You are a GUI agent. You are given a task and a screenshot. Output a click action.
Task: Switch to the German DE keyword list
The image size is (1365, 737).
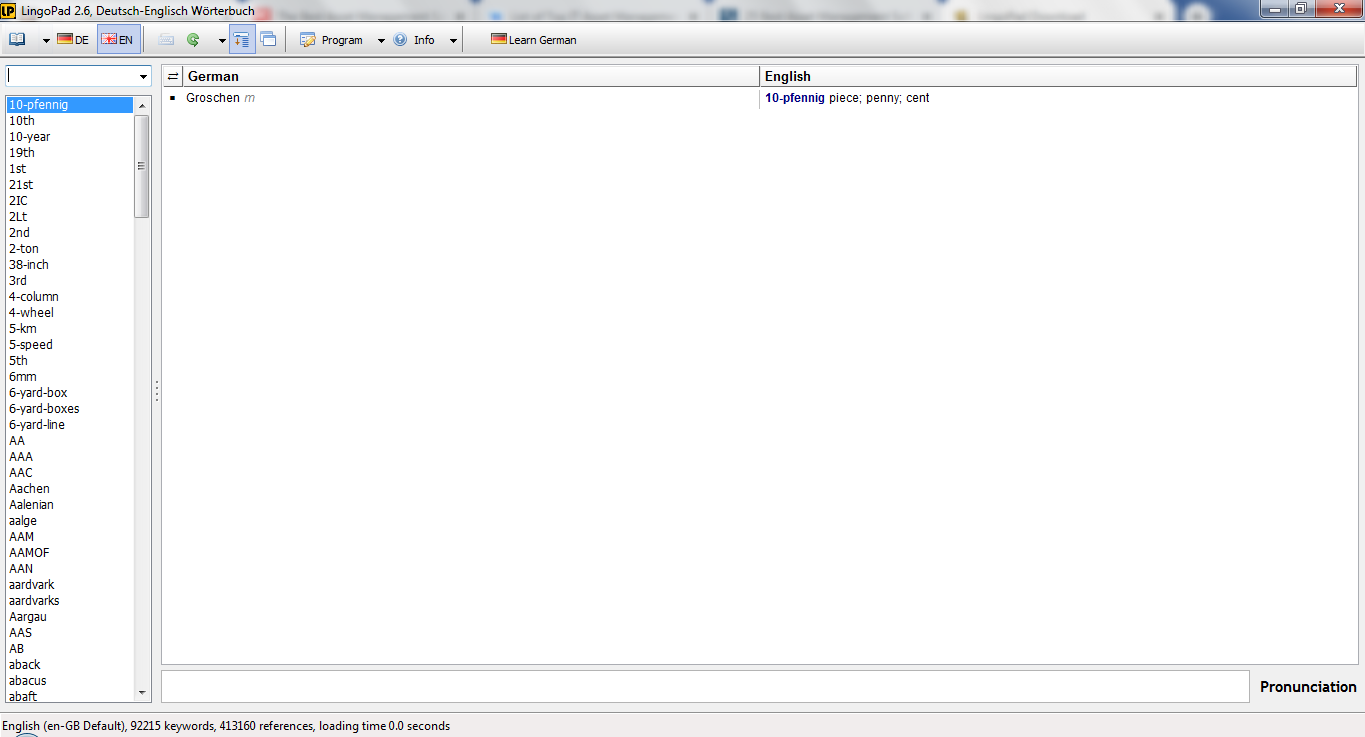73,40
